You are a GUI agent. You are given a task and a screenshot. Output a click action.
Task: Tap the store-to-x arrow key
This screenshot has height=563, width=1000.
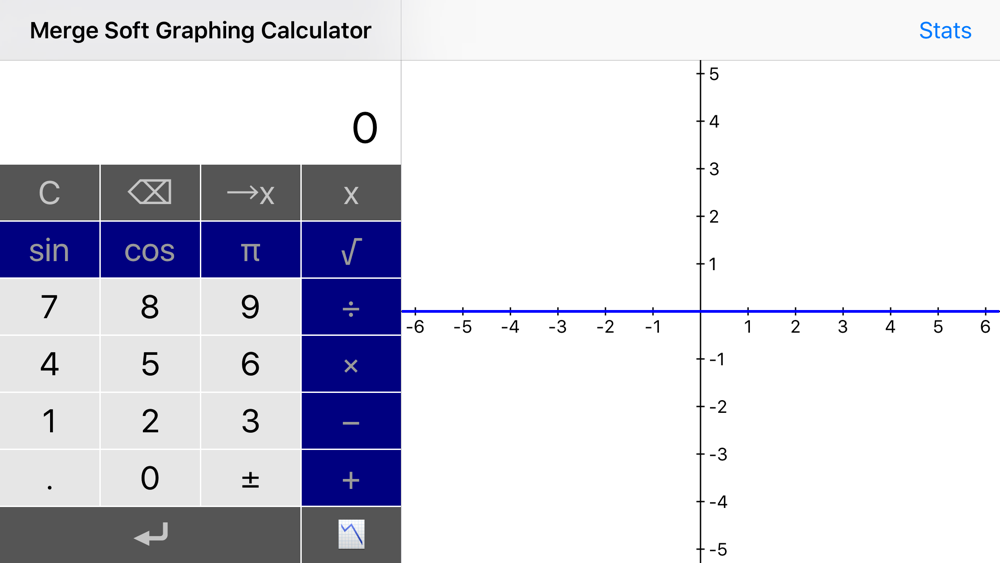[251, 193]
